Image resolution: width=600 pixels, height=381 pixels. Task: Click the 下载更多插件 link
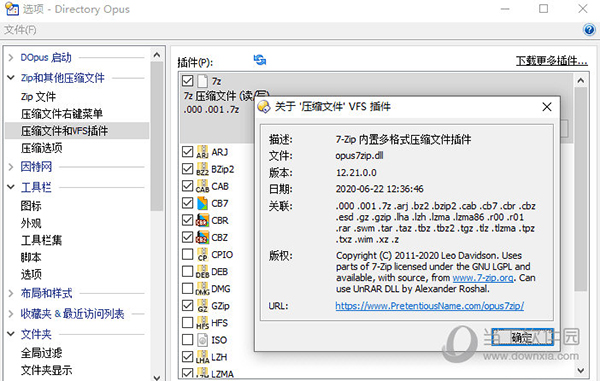[551, 60]
